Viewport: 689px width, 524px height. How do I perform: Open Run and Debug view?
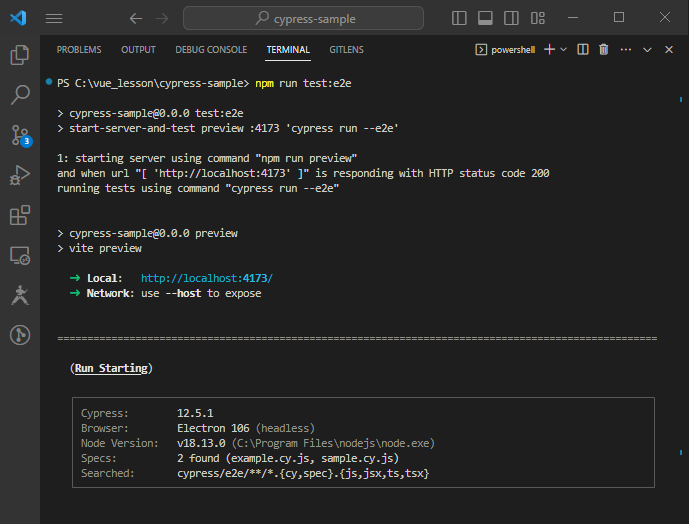tap(20, 175)
